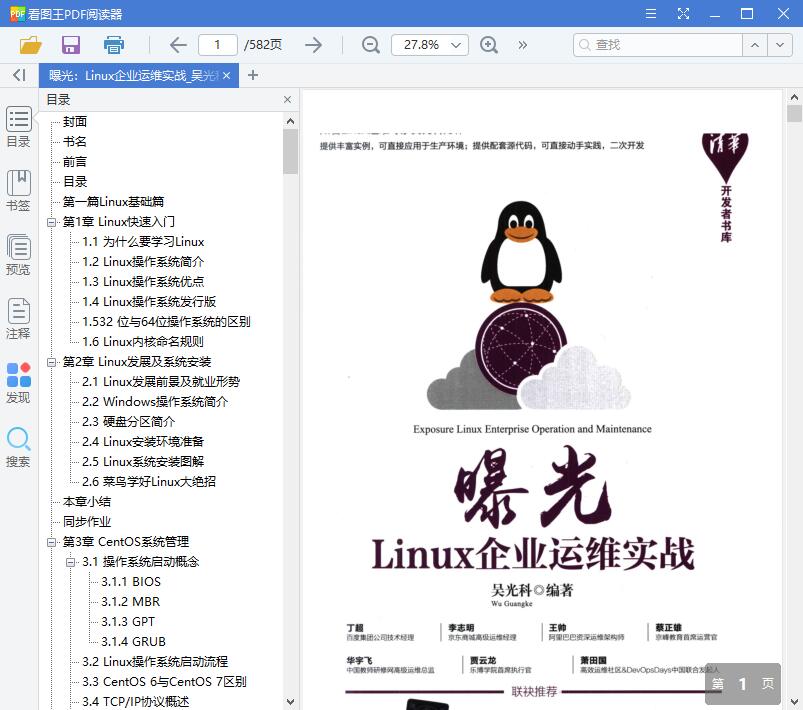Collapse the 第2章 Linux发展及系统安装 node
Screen dimensions: 803x710
click(51, 362)
